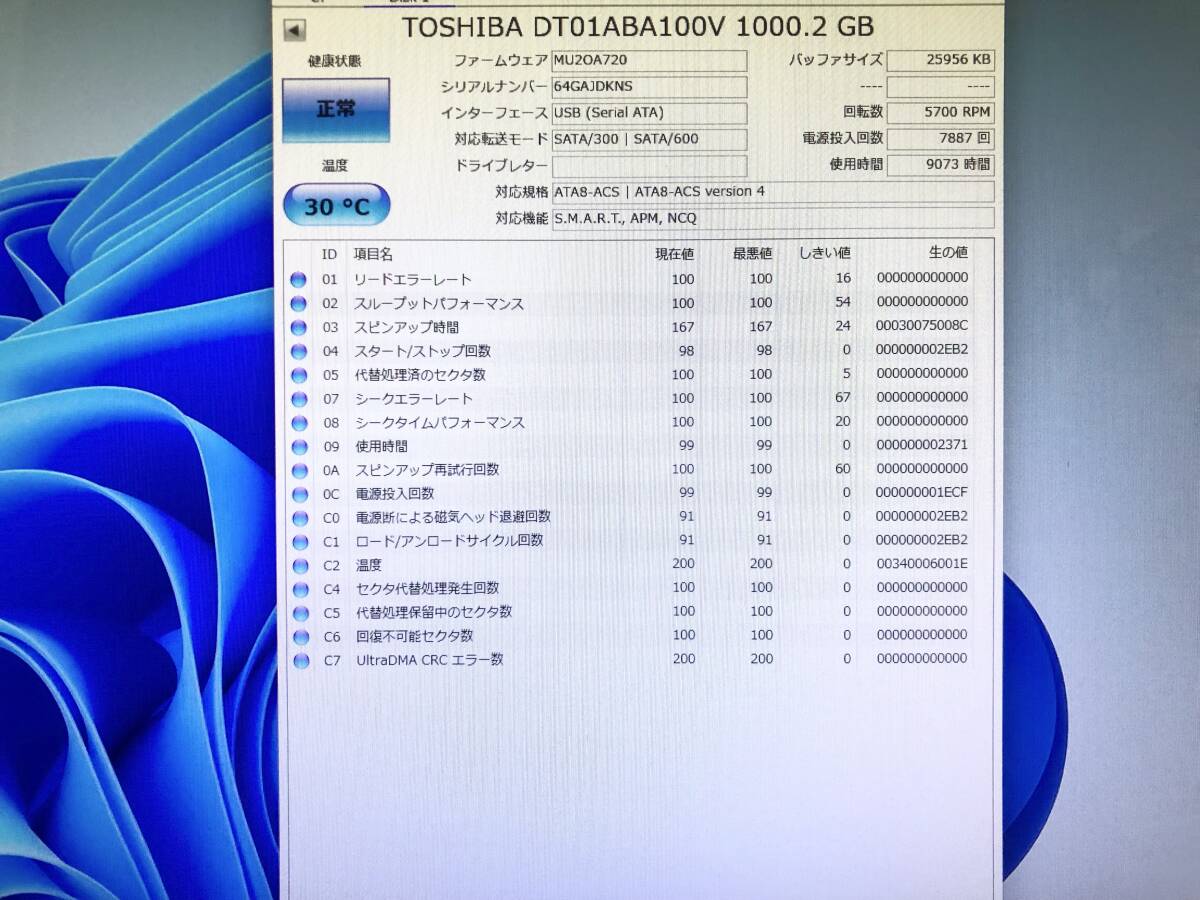Click the 健康状態 label

[335, 61]
